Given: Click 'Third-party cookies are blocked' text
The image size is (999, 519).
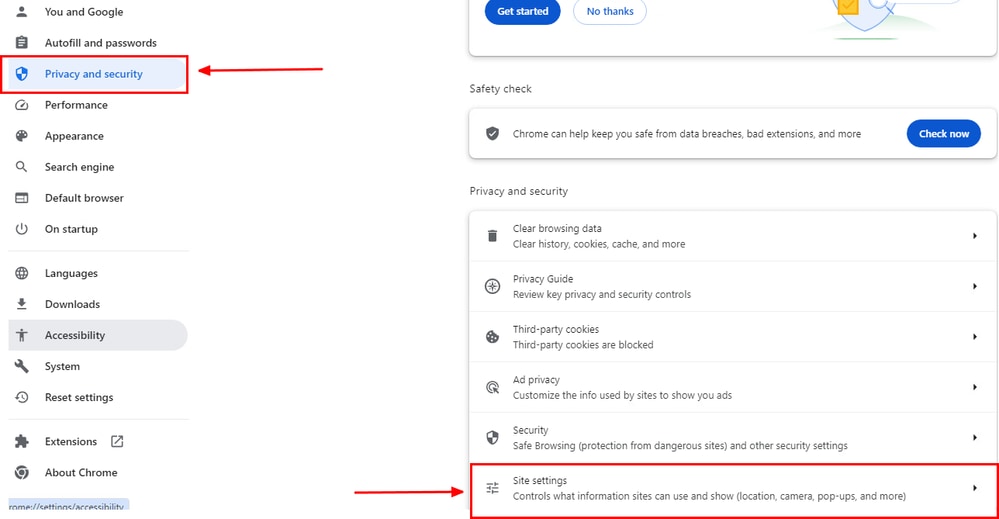Looking at the screenshot, I should point(583,345).
